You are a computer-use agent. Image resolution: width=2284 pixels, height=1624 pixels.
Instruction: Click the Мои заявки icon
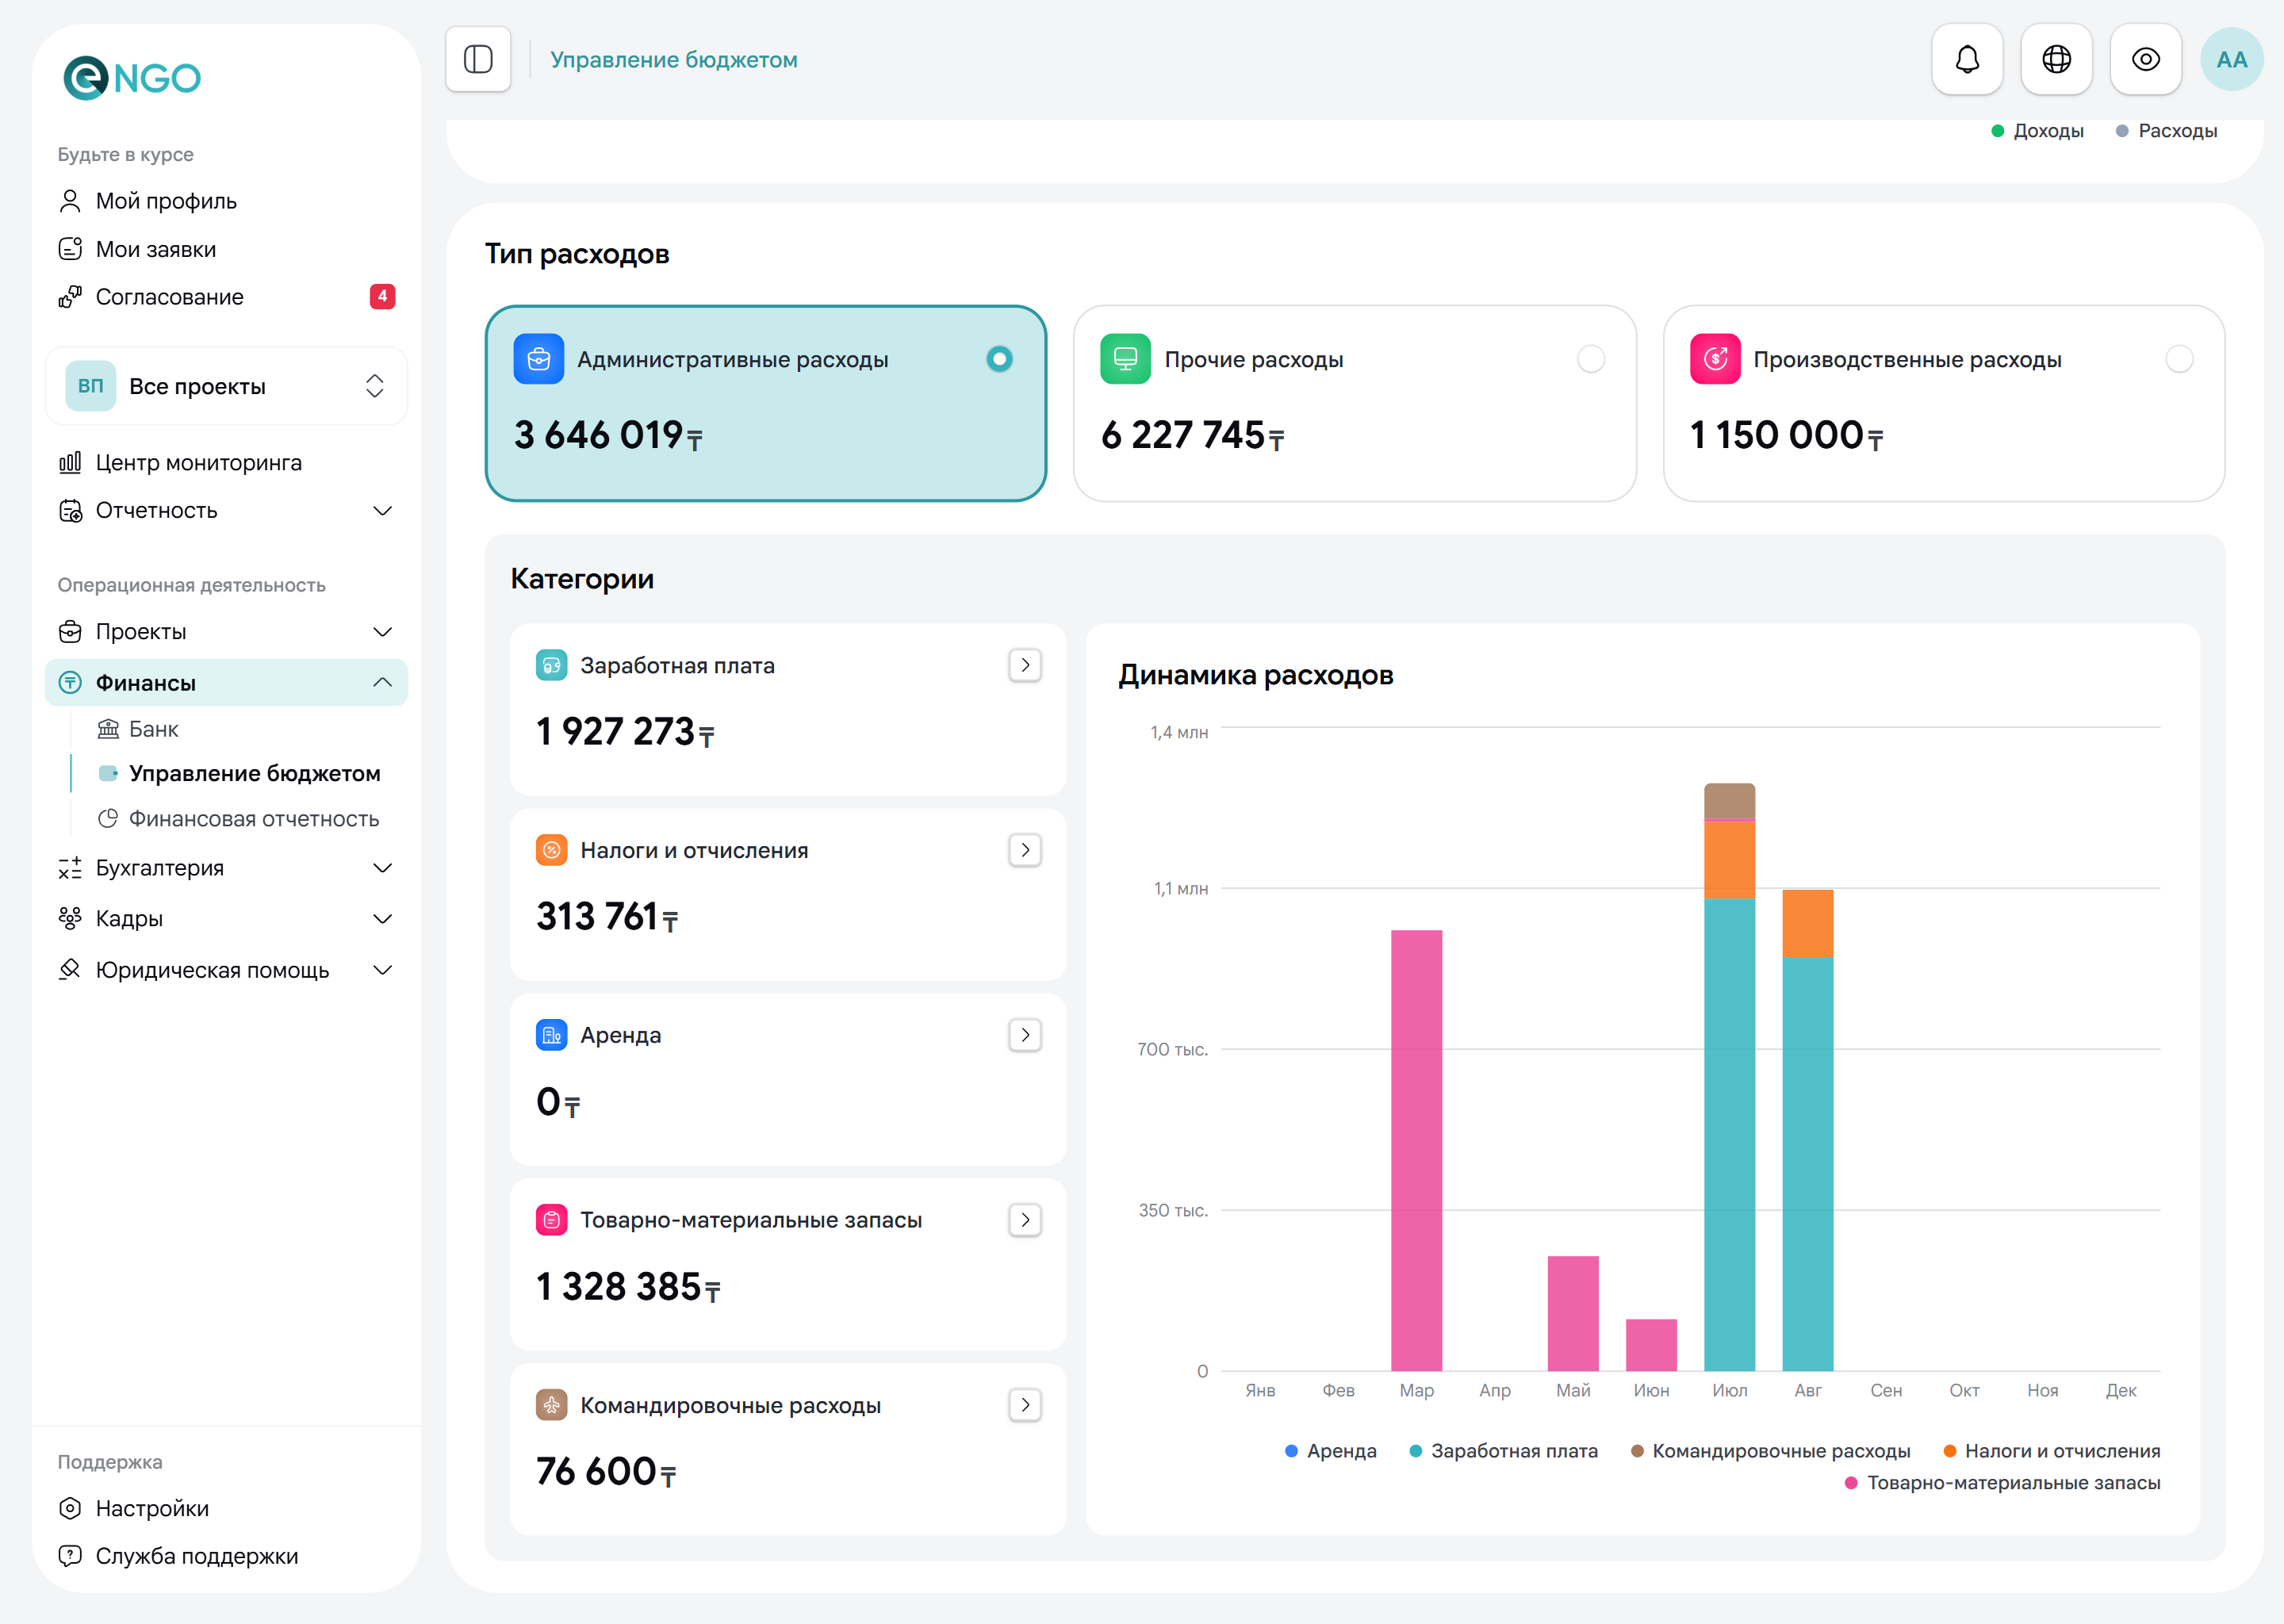(70, 249)
